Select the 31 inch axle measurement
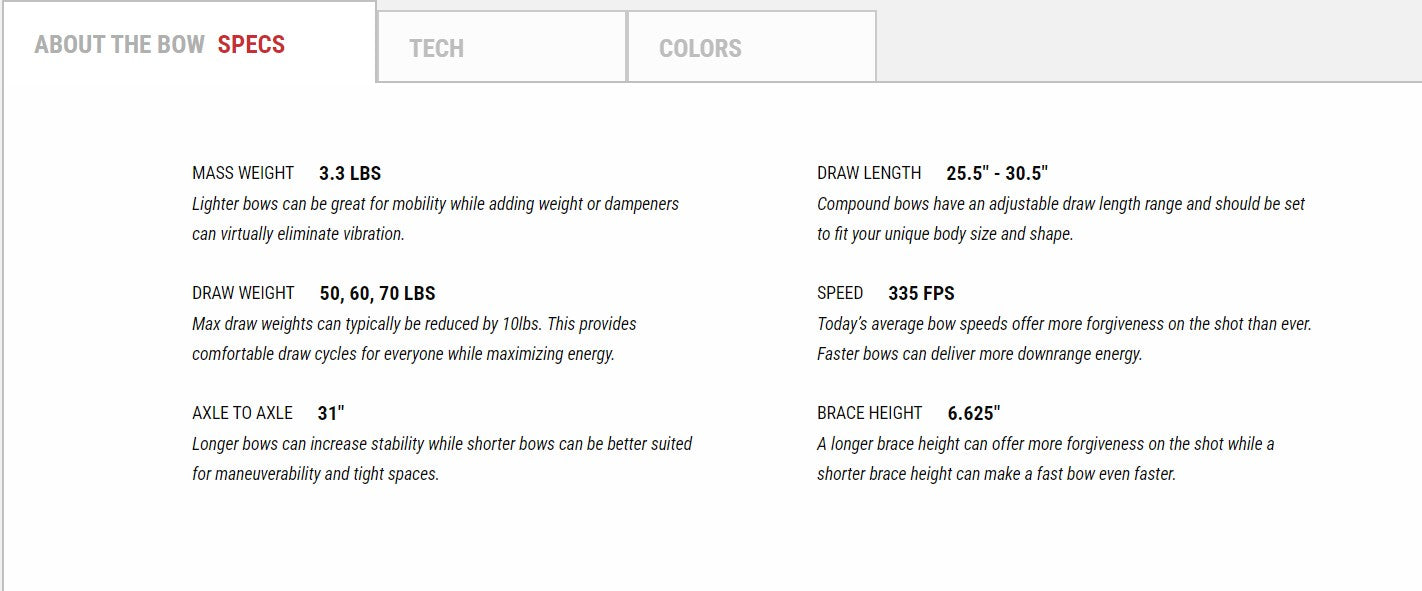 331,412
